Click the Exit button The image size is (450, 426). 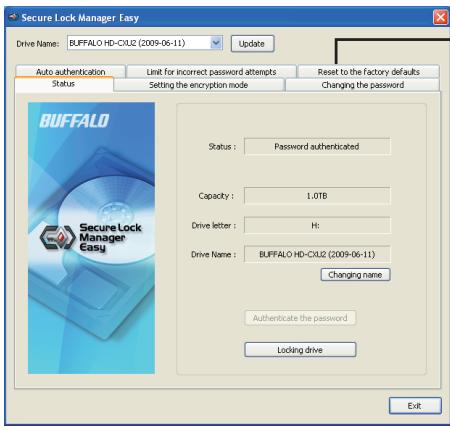415,406
